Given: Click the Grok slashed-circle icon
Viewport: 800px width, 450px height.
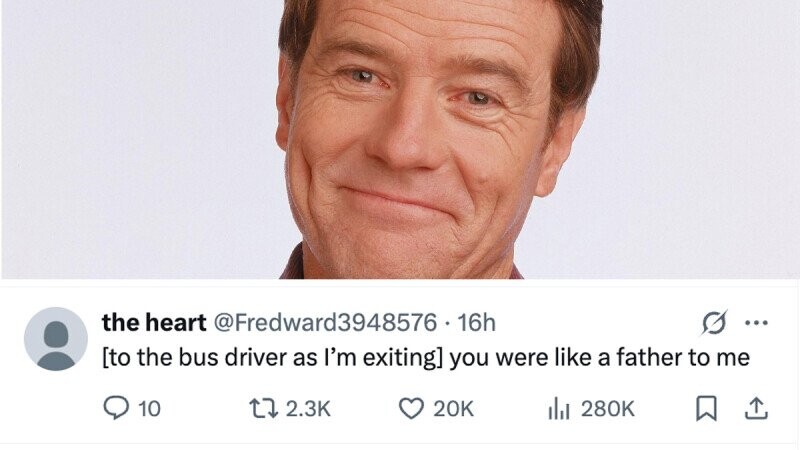Looking at the screenshot, I should click(x=714, y=322).
